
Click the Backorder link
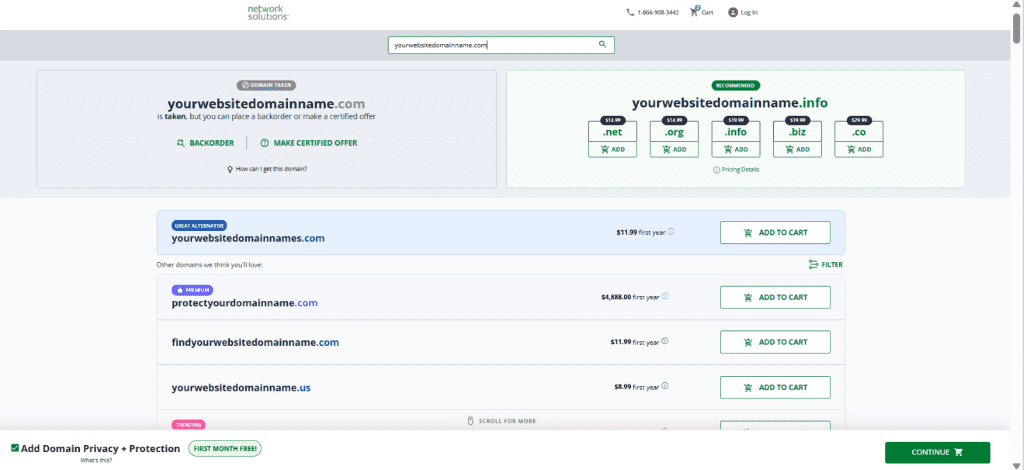205,143
